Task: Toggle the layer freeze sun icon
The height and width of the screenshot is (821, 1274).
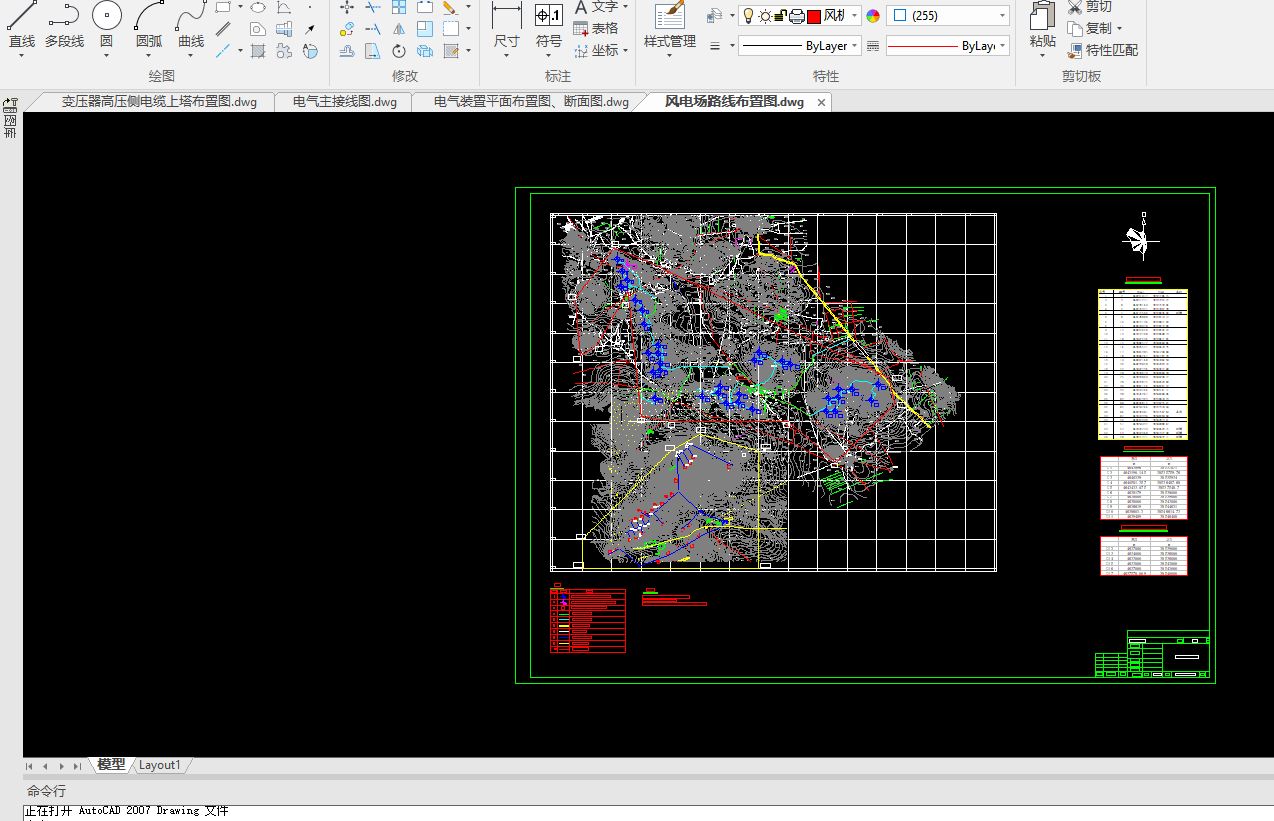Action: (x=765, y=16)
